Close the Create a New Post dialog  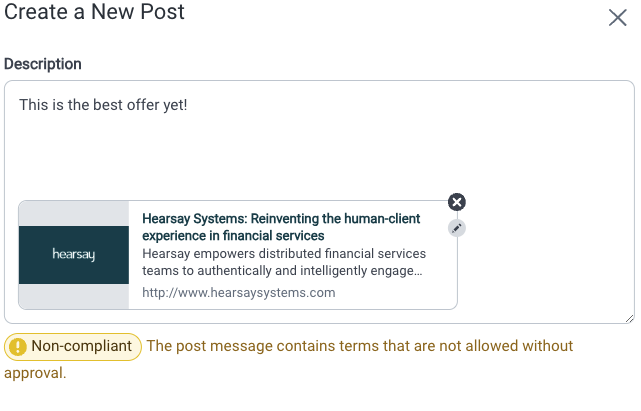(617, 18)
